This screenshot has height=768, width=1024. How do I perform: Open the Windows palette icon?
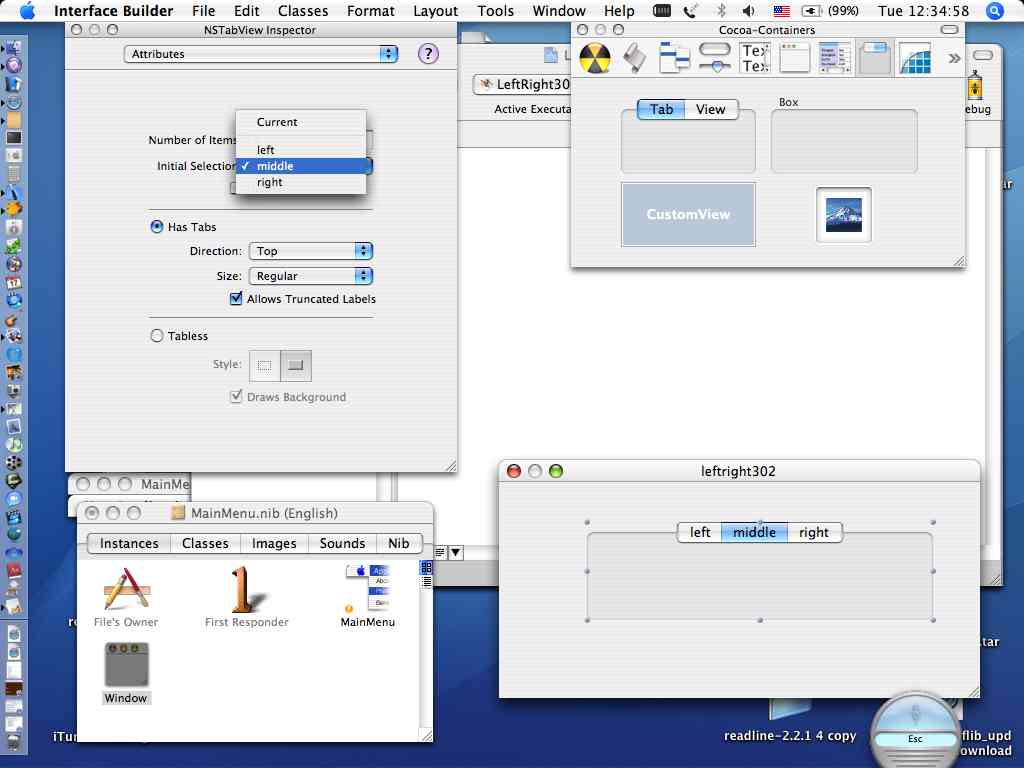[x=794, y=58]
